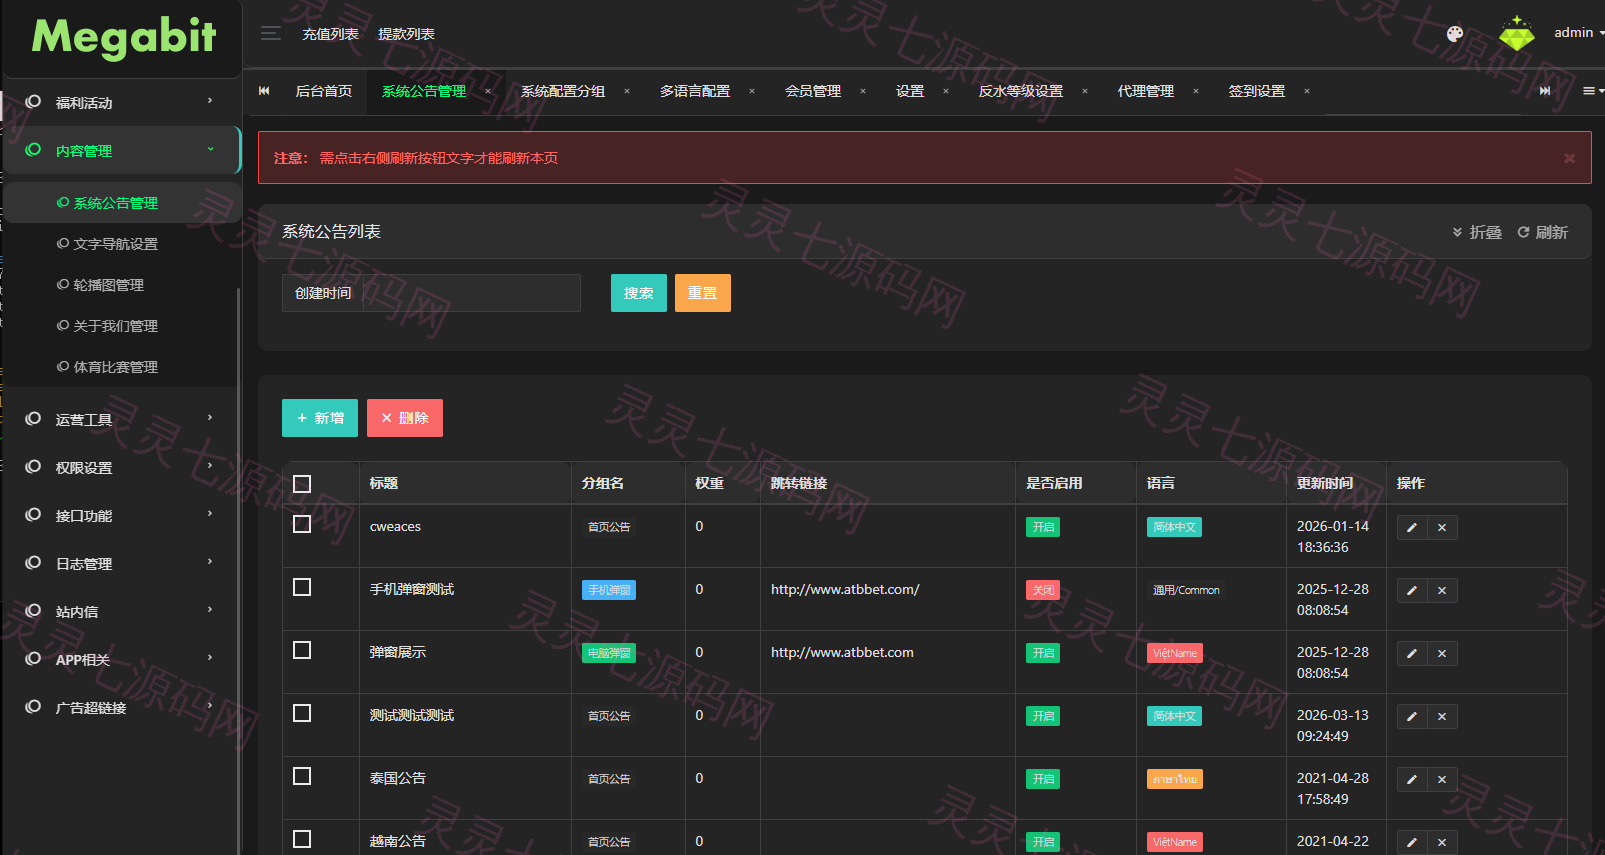This screenshot has height=855, width=1605.
Task: Expand the 福利活动 sidebar menu
Action: (120, 103)
